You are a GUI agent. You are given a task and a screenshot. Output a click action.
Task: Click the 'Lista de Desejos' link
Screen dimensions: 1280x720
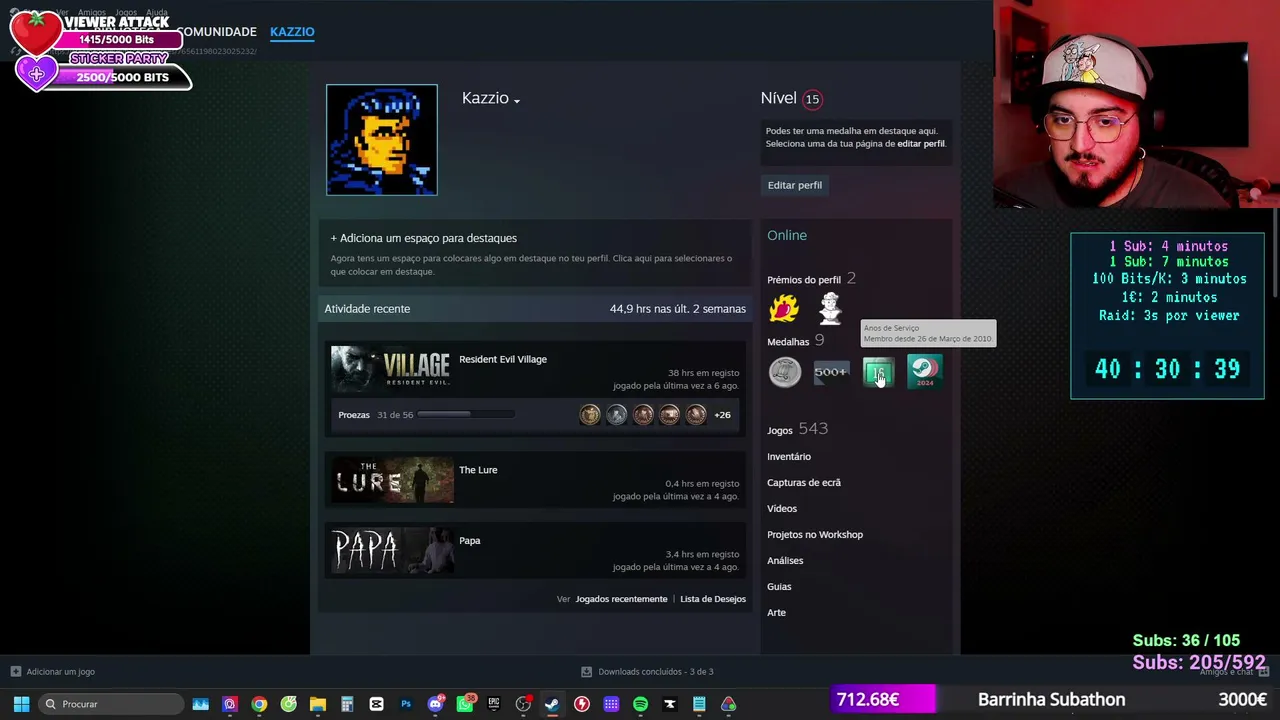(x=713, y=599)
